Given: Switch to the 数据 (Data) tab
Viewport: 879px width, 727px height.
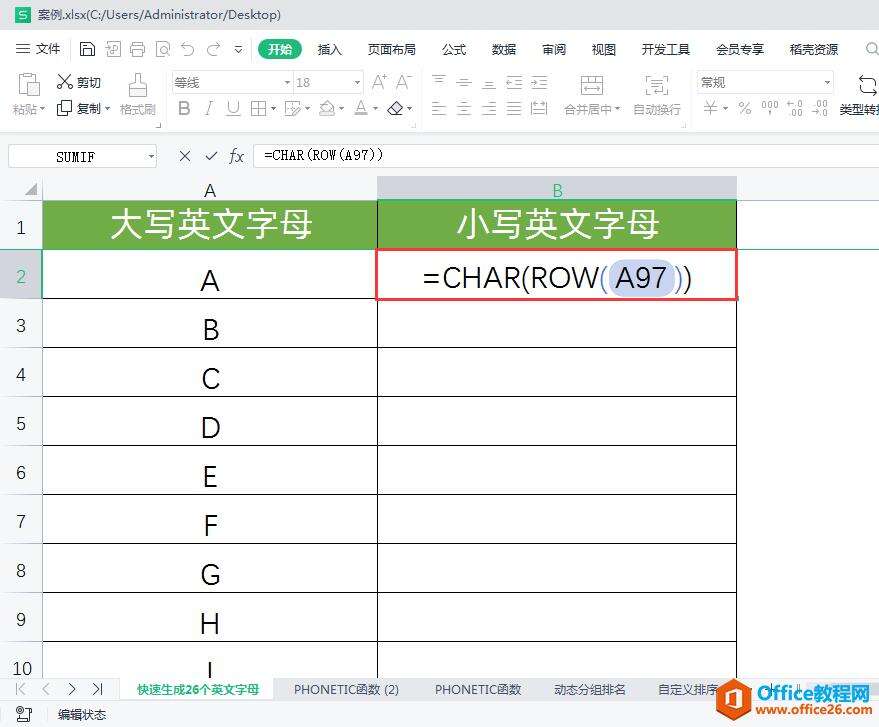Looking at the screenshot, I should pos(503,49).
